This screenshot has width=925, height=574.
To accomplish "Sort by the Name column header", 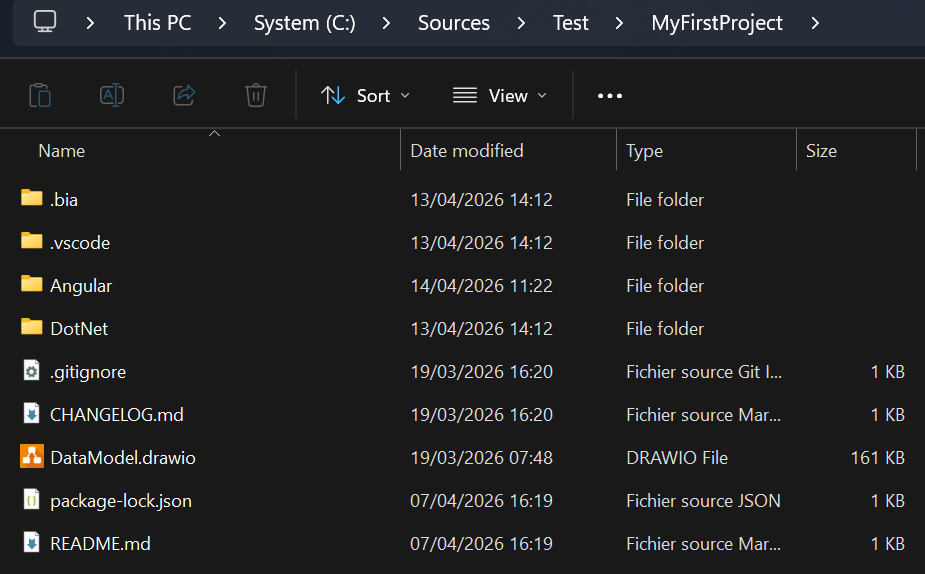I will [x=61, y=151].
